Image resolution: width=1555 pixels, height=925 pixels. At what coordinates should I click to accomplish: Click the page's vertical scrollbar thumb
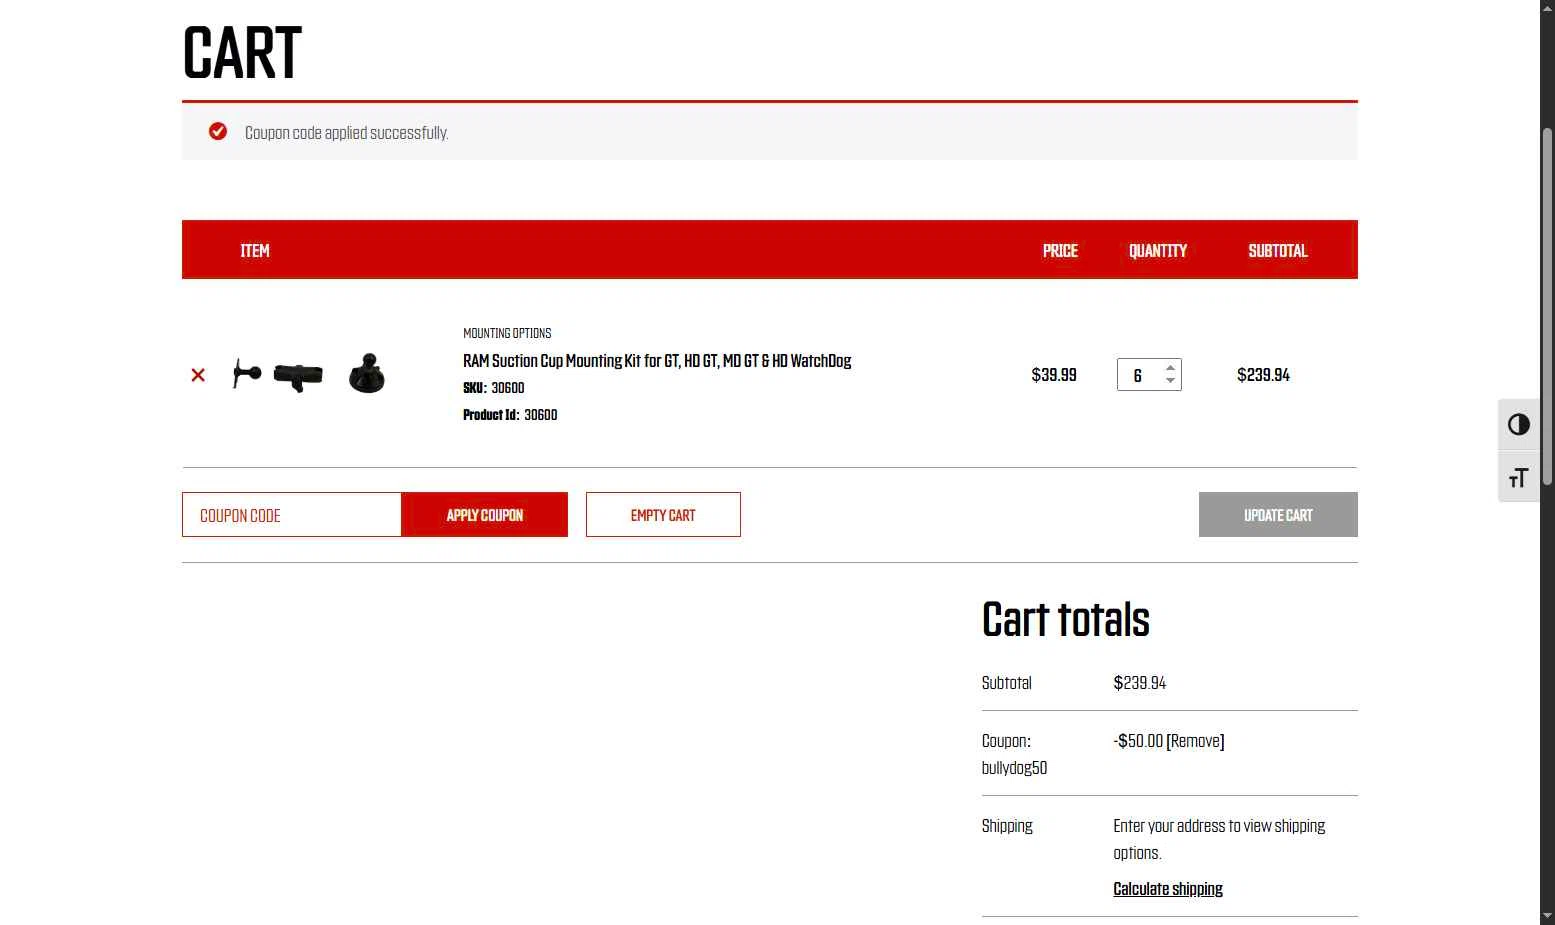[x=1547, y=305]
